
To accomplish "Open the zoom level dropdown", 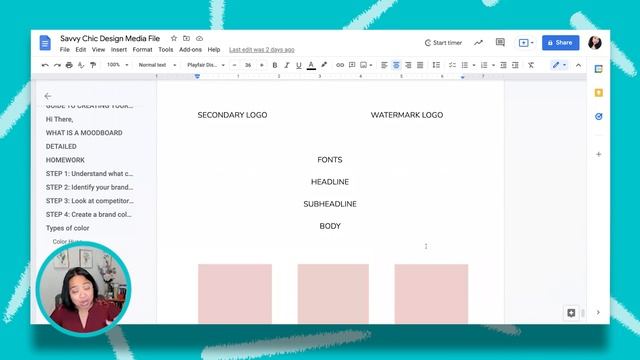I will point(118,65).
